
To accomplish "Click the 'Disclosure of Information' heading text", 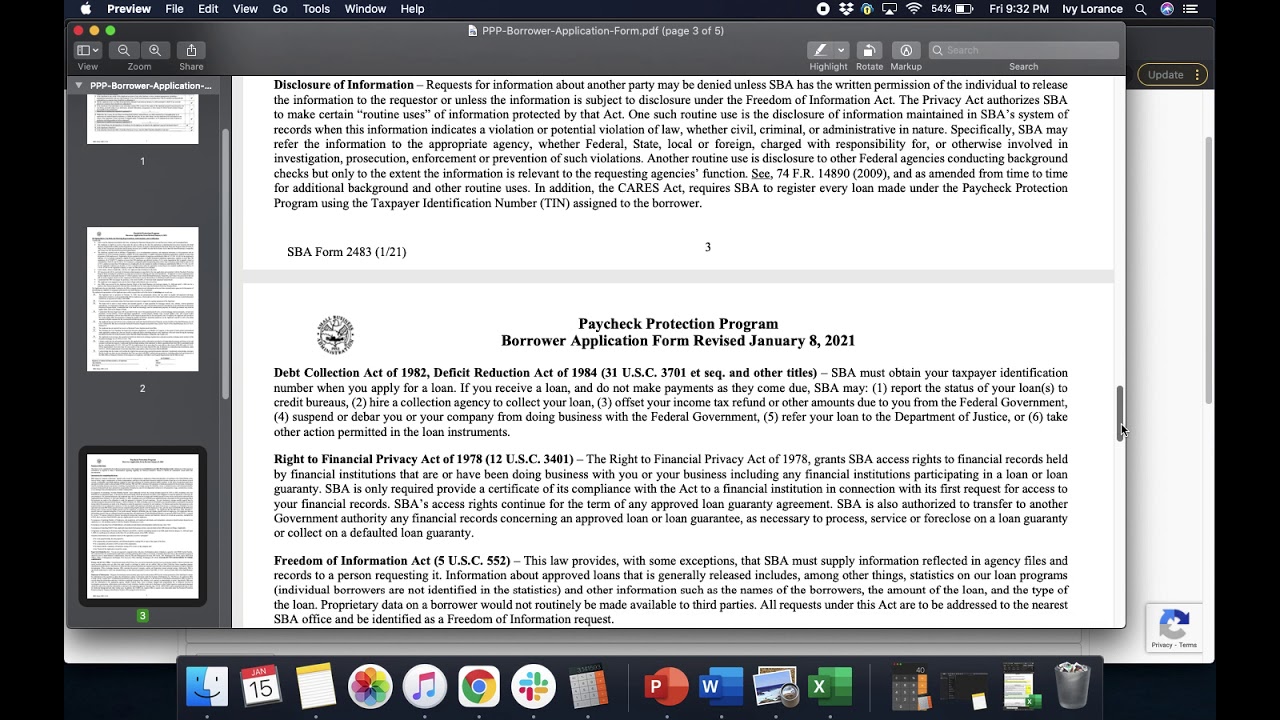I will coord(343,85).
